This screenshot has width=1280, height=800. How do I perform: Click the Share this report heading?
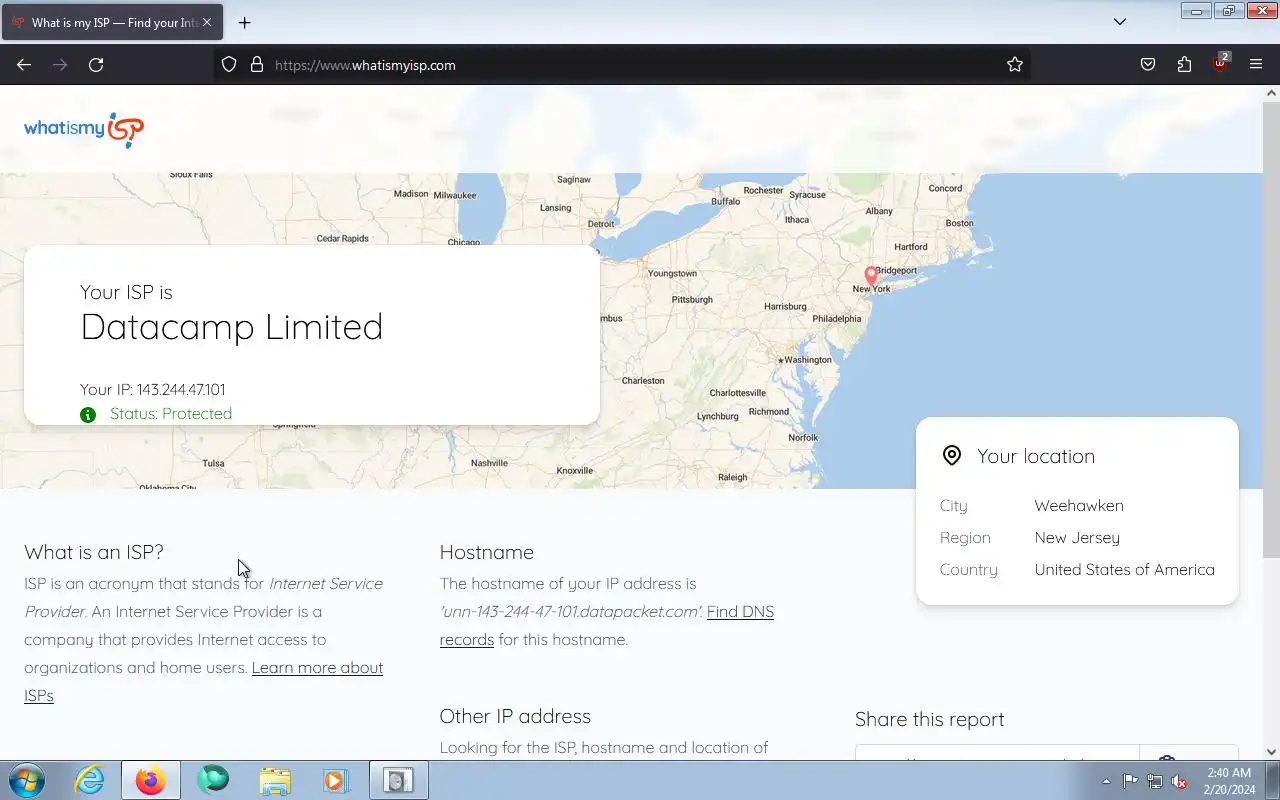930,719
